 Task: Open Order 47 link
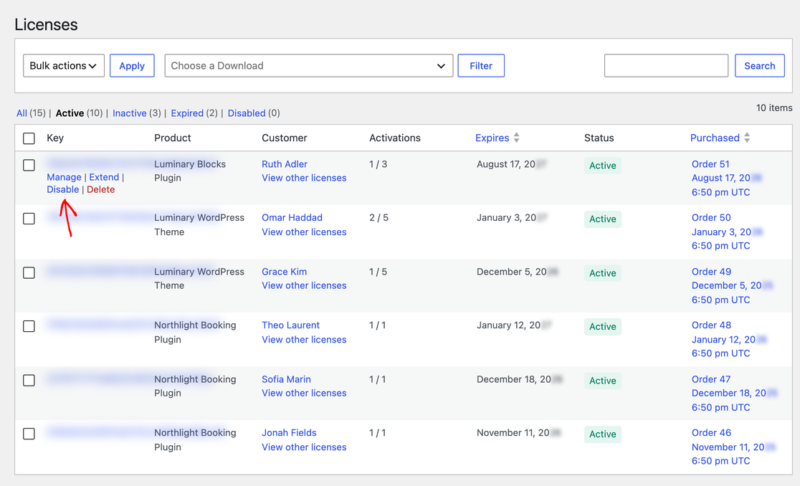point(711,379)
